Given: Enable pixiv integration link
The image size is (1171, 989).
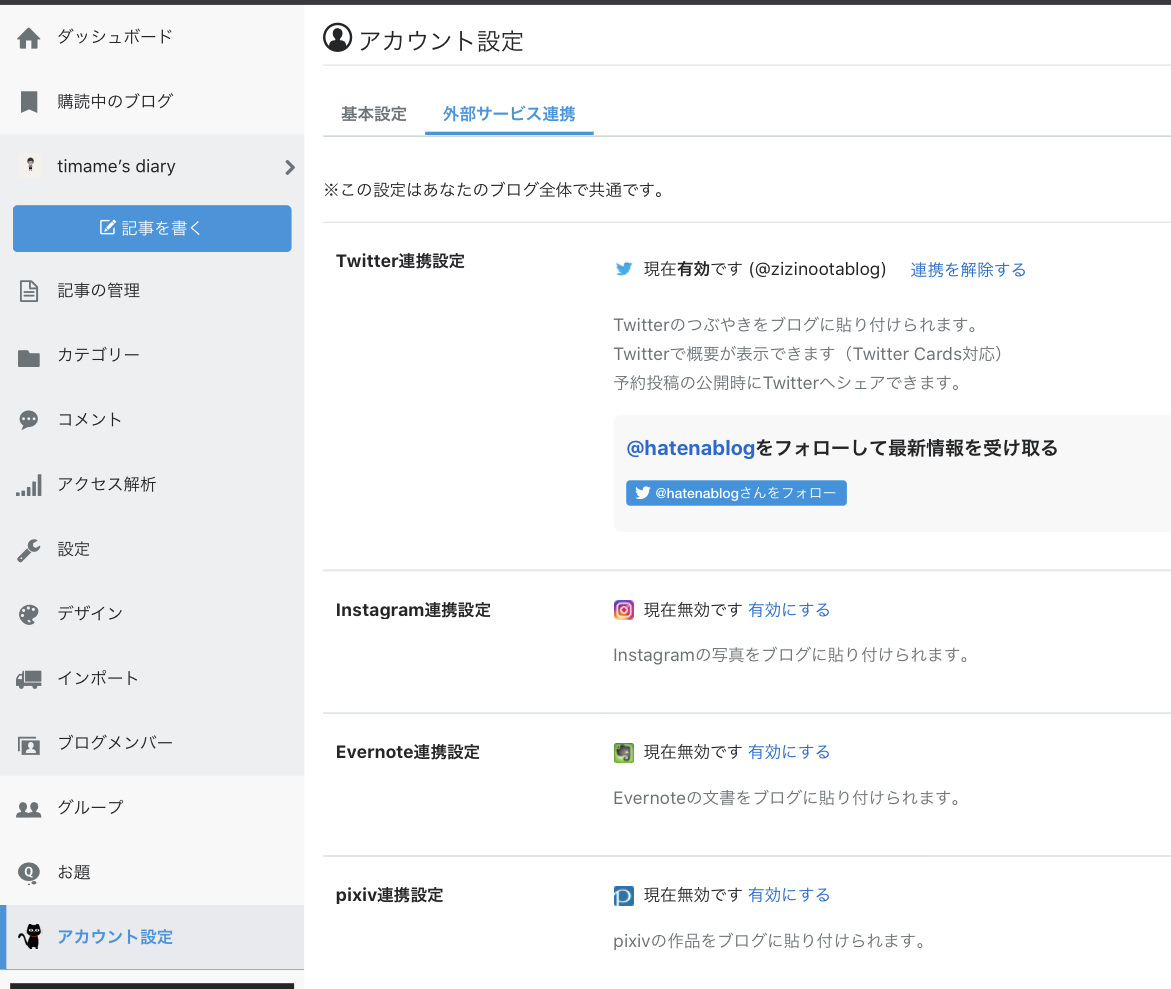Looking at the screenshot, I should [x=789, y=895].
